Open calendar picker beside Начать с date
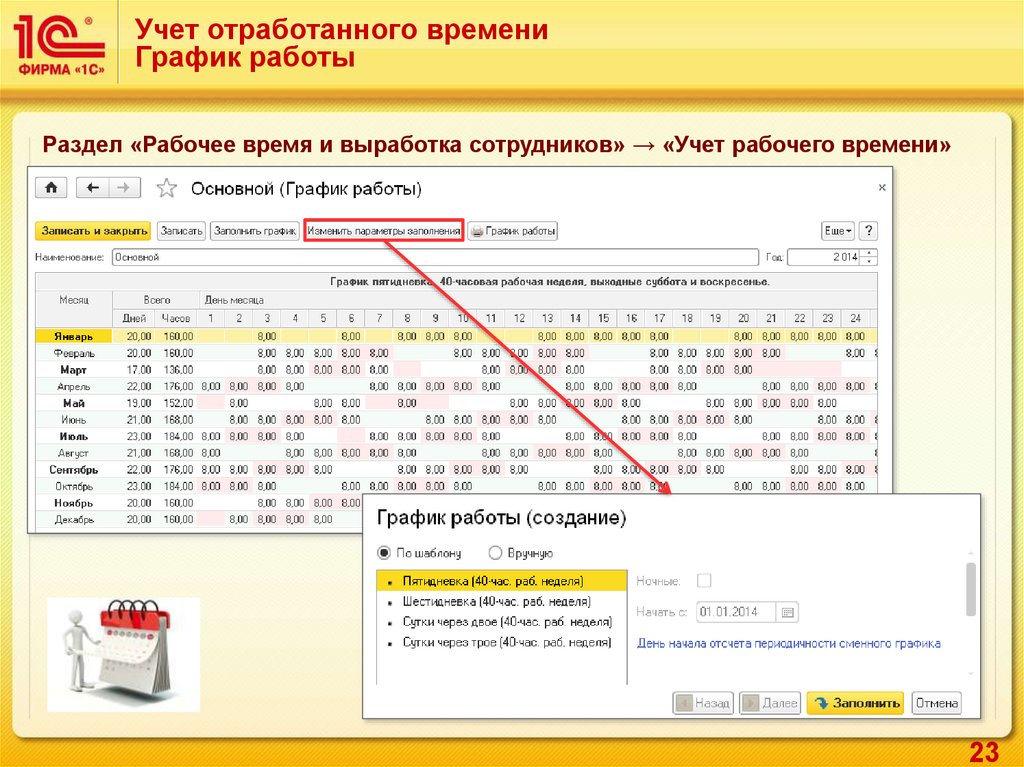Viewport: 1024px width, 767px height. coord(788,612)
